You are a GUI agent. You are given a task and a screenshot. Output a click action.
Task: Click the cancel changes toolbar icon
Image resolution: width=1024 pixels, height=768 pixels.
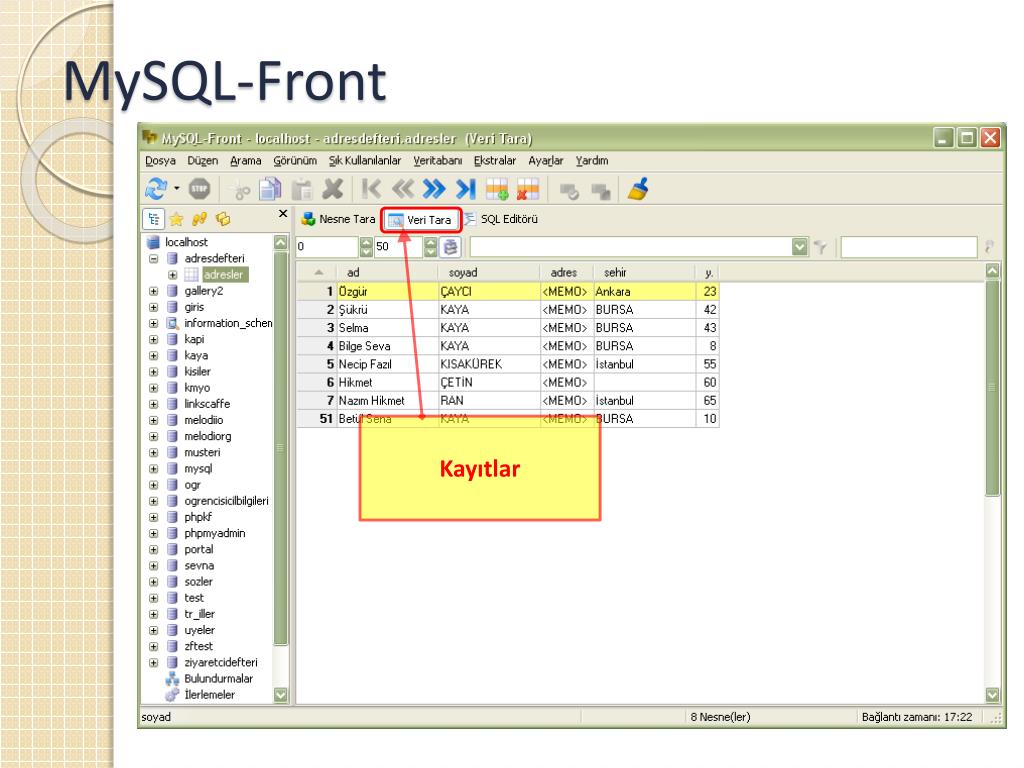click(600, 191)
